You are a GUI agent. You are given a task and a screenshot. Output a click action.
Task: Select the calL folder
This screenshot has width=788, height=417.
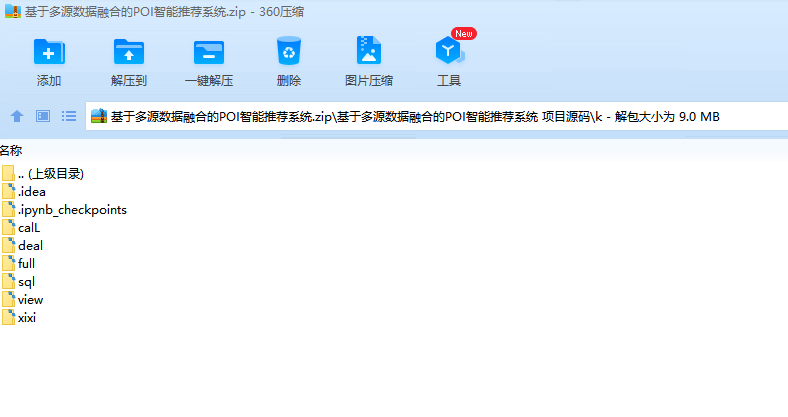coord(29,228)
